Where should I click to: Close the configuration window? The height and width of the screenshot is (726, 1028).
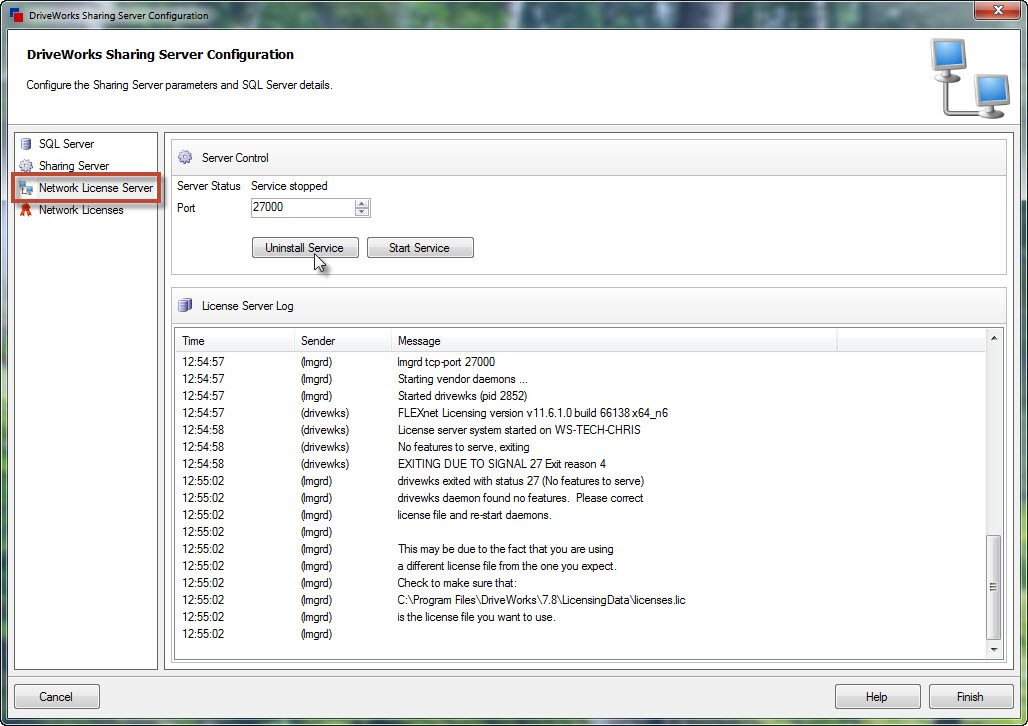[x=997, y=10]
